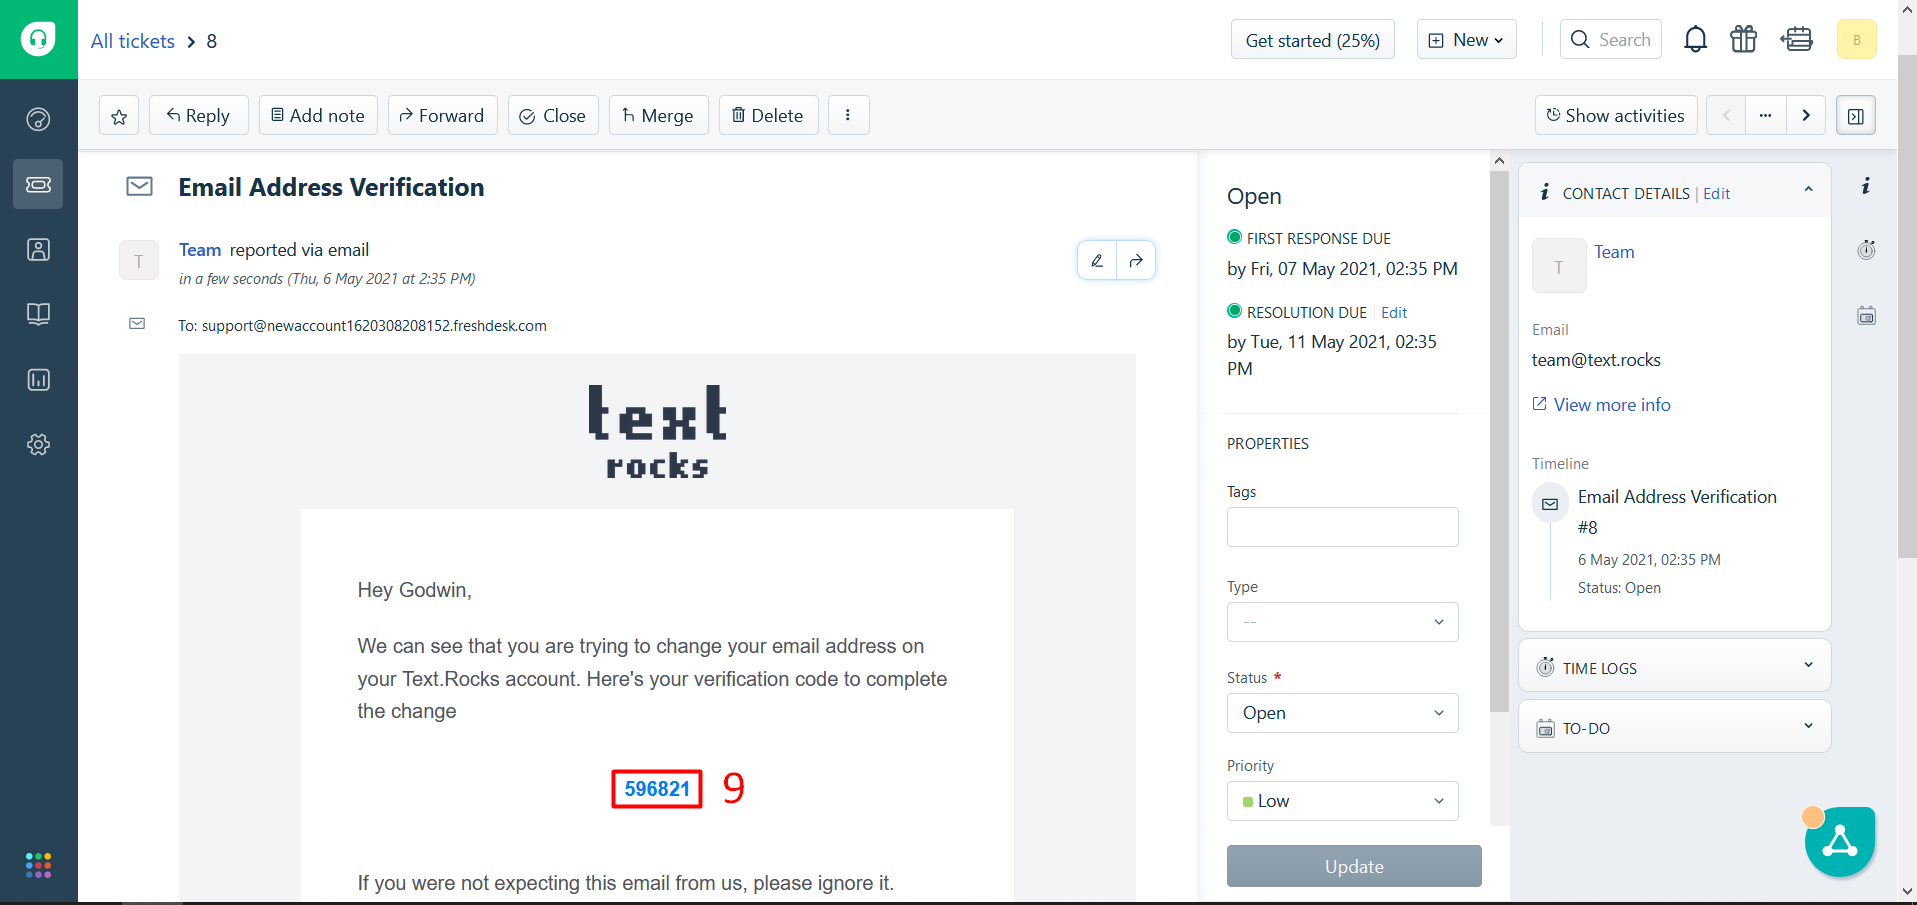The width and height of the screenshot is (1917, 905).
Task: Open Admin settings gear in sidebar
Action: click(38, 445)
